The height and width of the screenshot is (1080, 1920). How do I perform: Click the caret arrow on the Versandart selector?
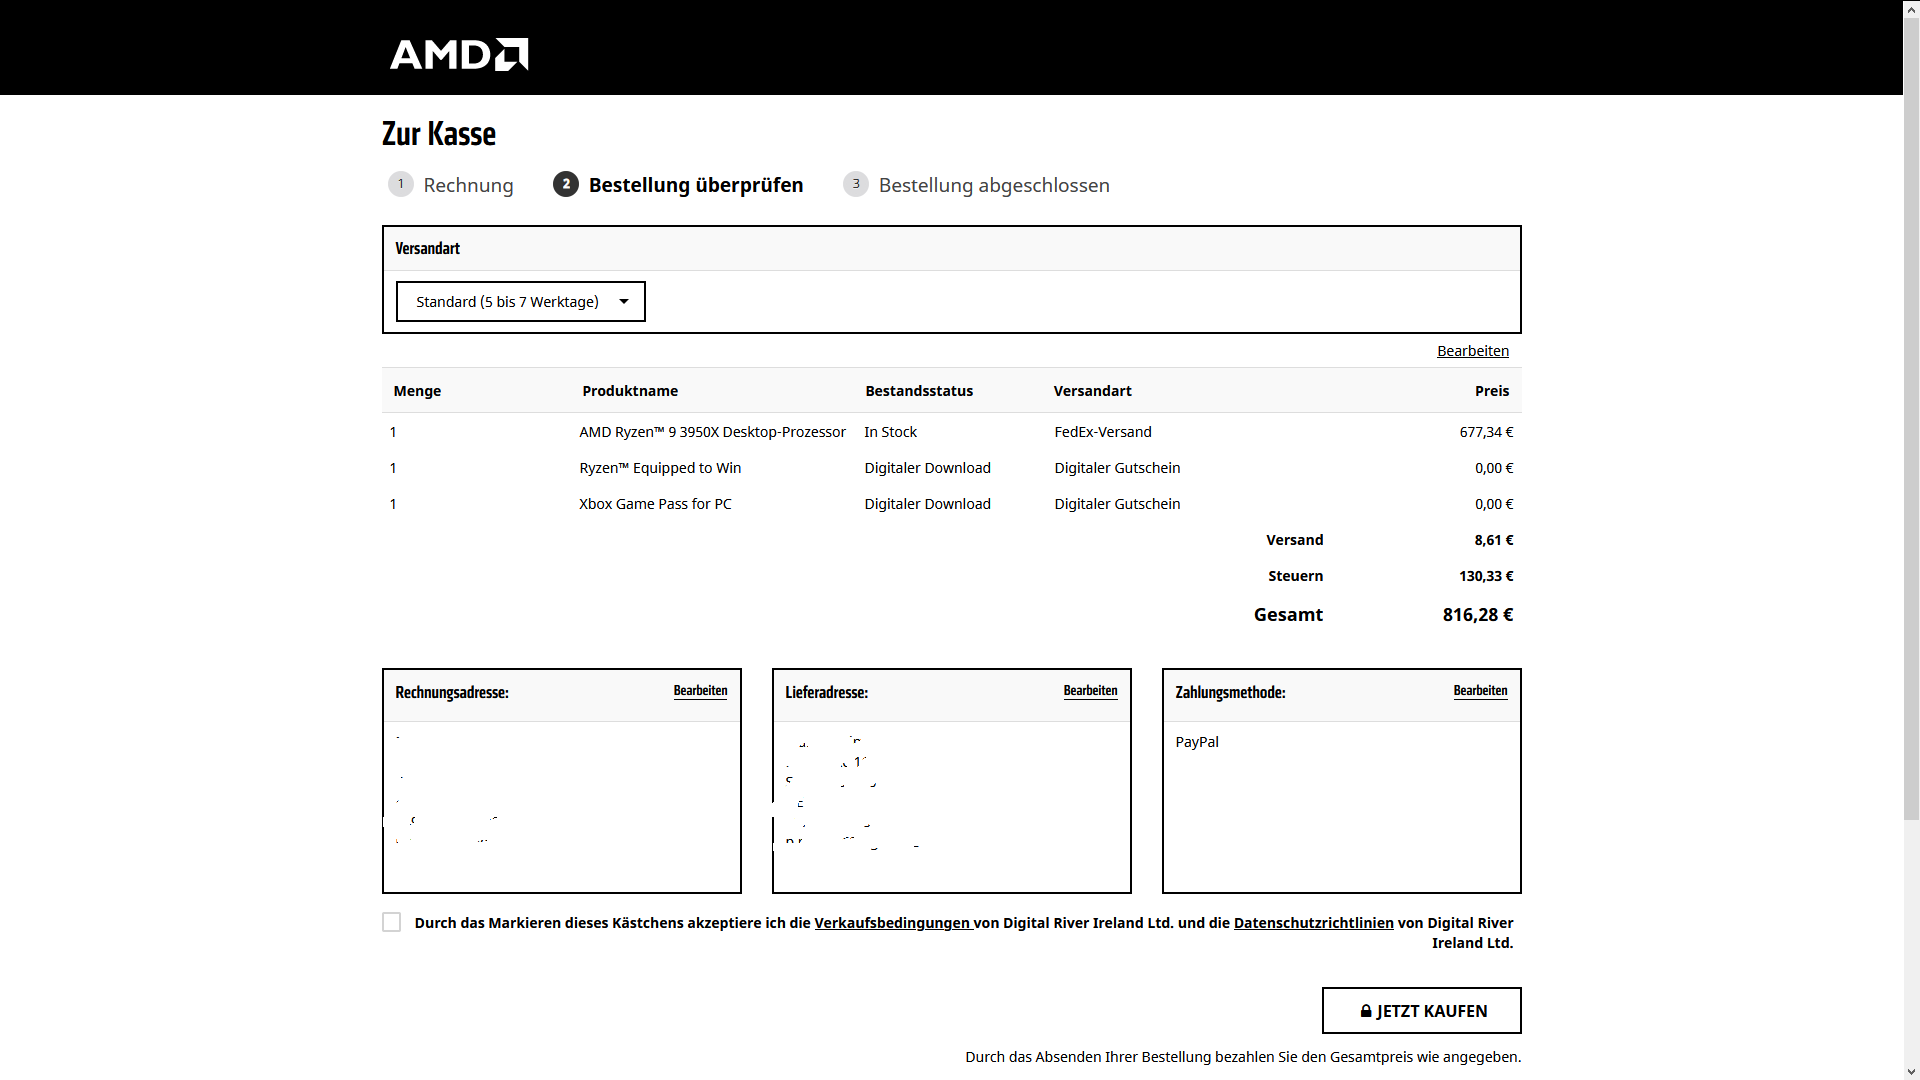623,301
